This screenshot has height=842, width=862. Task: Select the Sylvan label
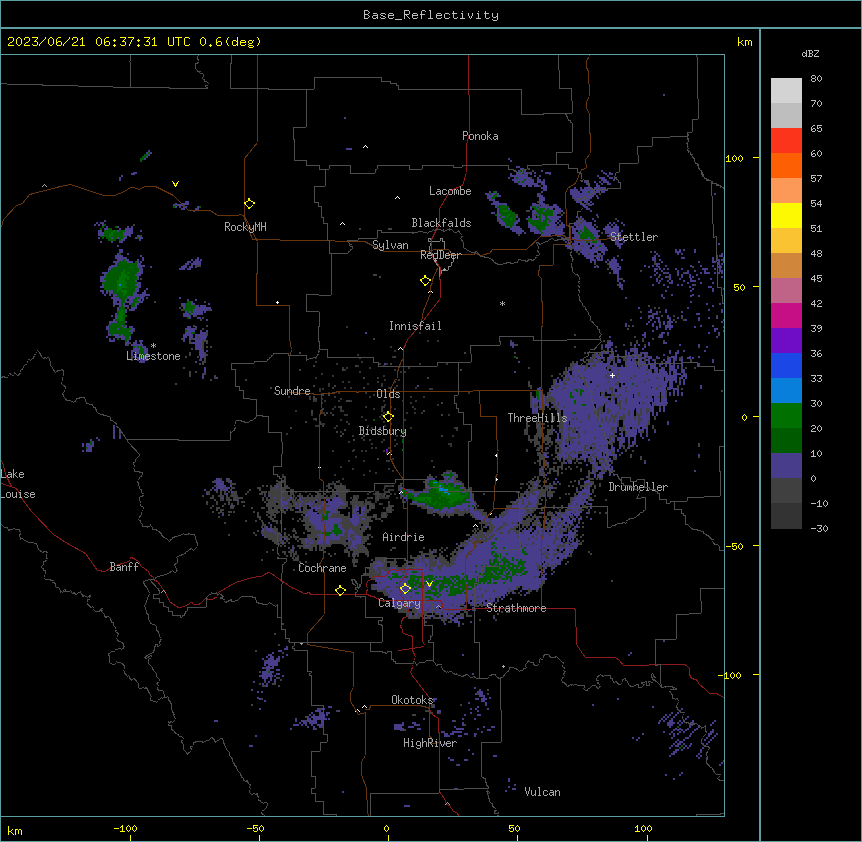[390, 245]
